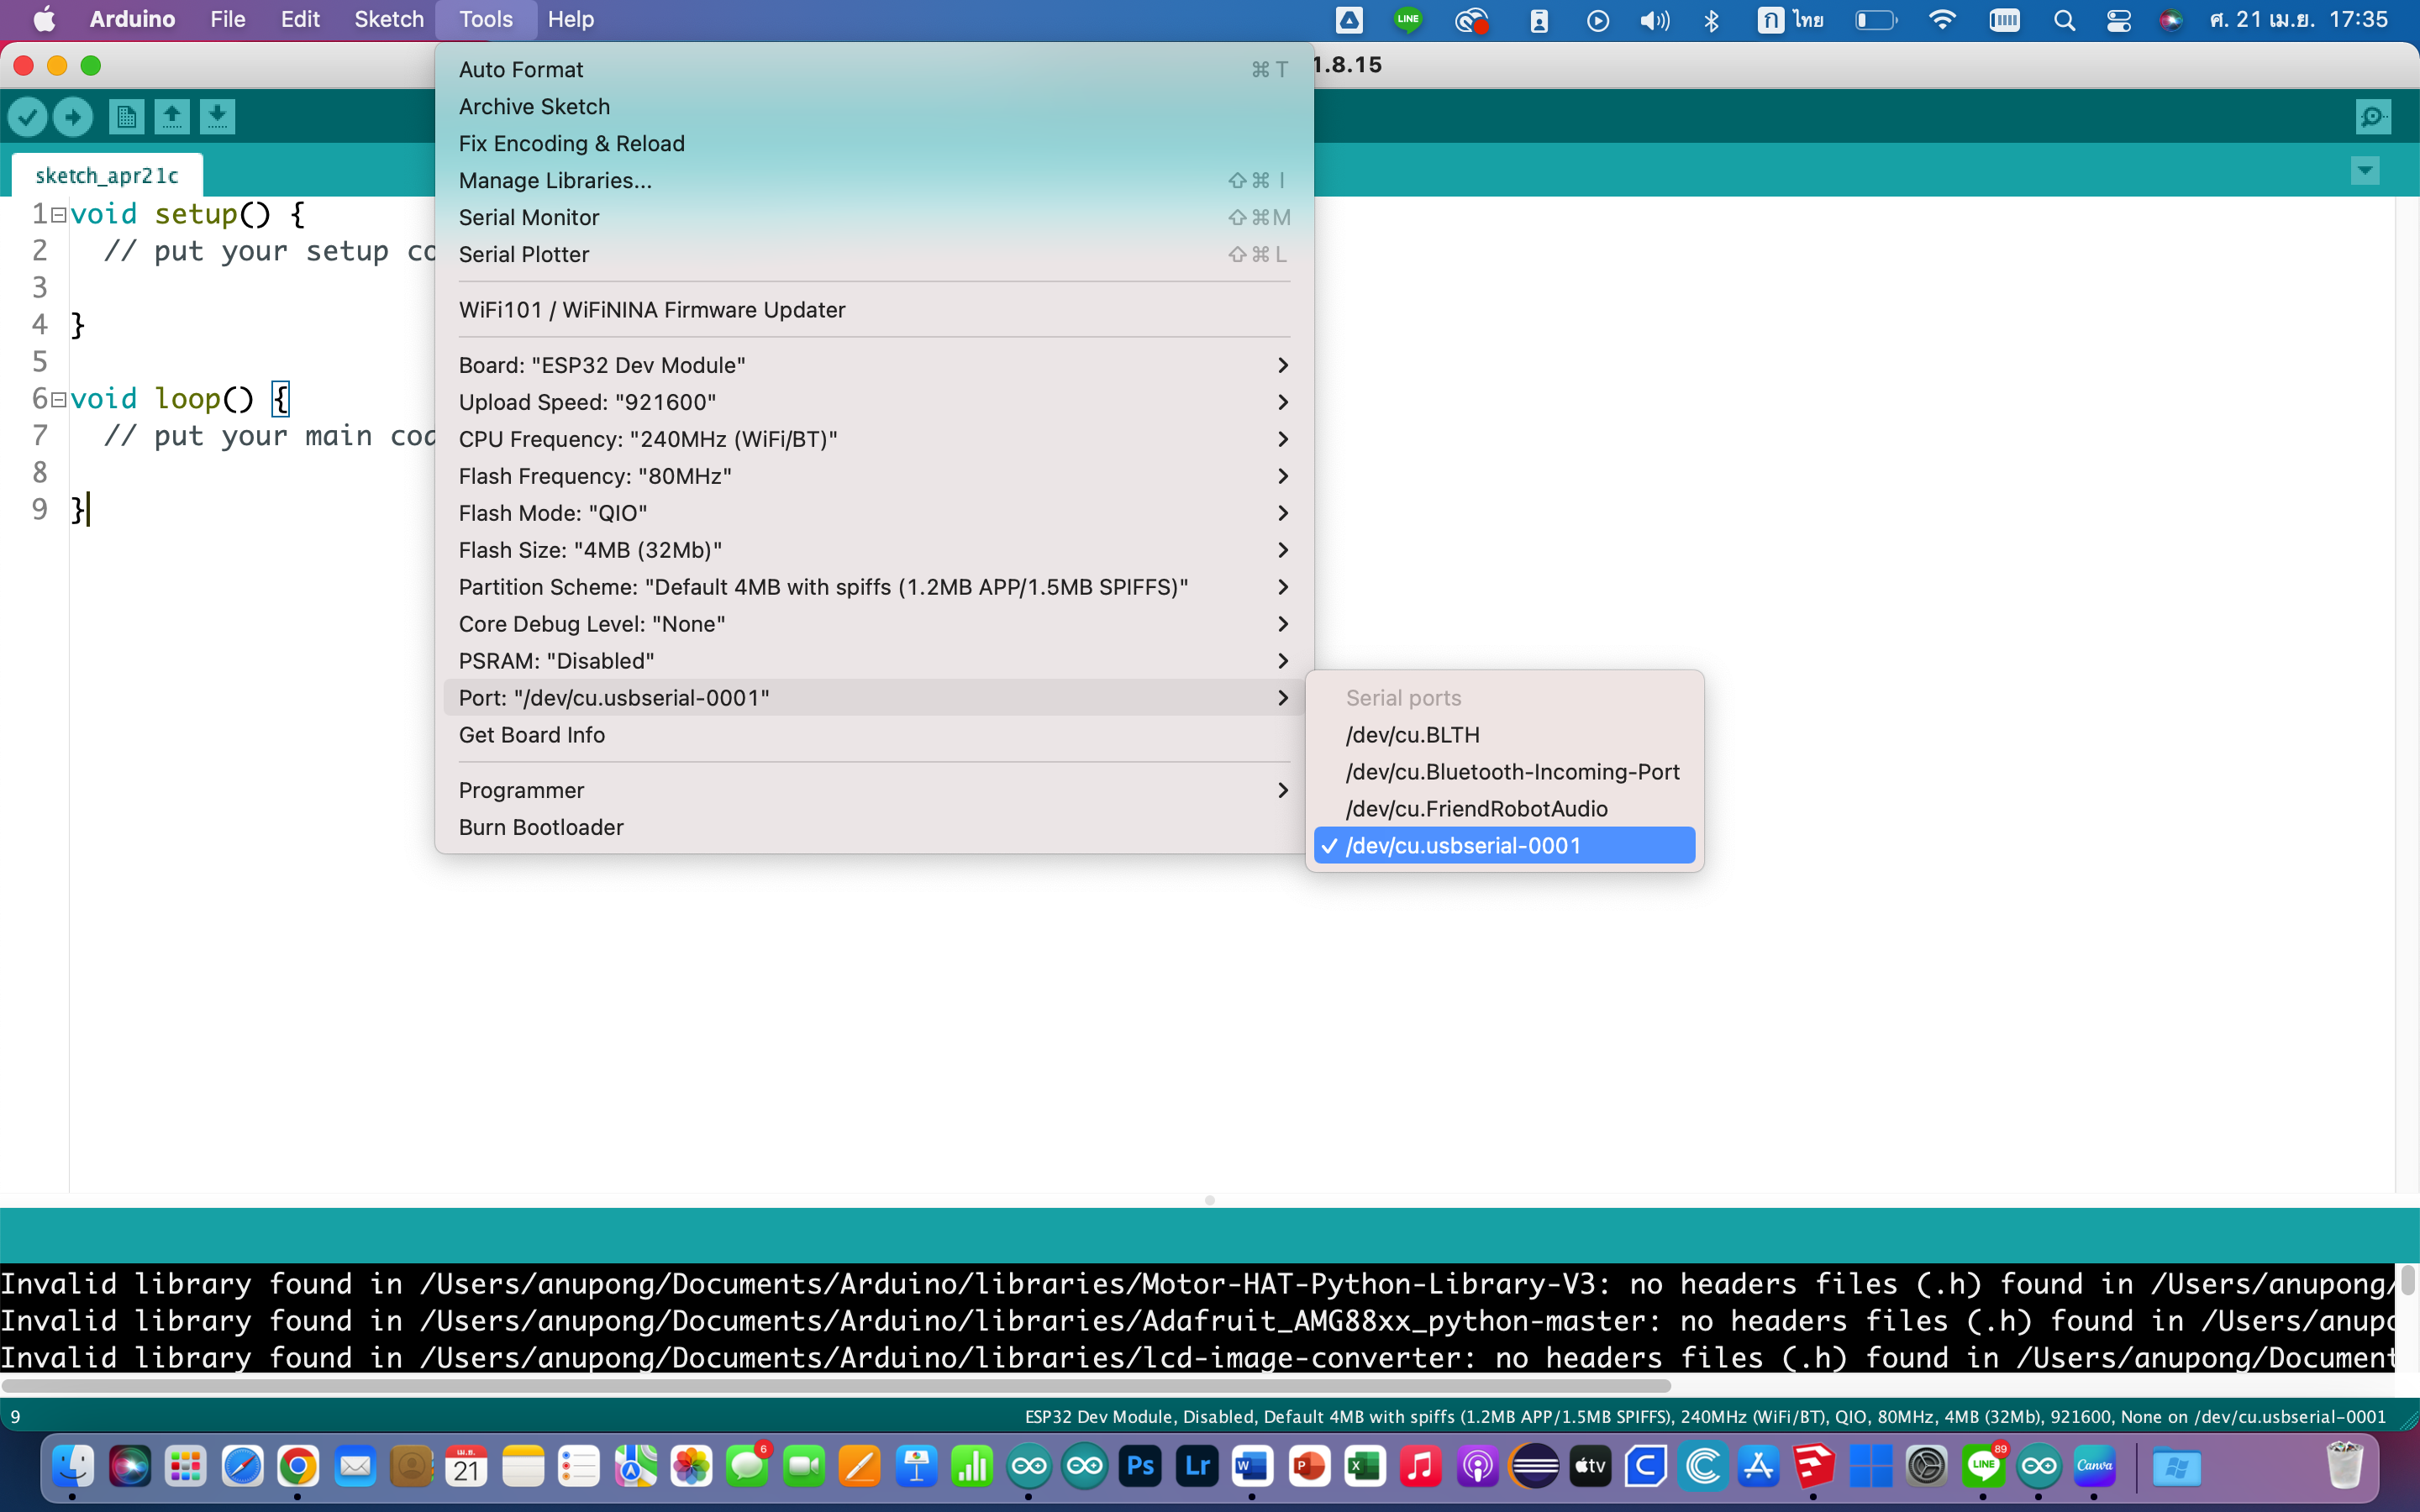Expand the Flash Size 4MB submenu

coord(873,551)
